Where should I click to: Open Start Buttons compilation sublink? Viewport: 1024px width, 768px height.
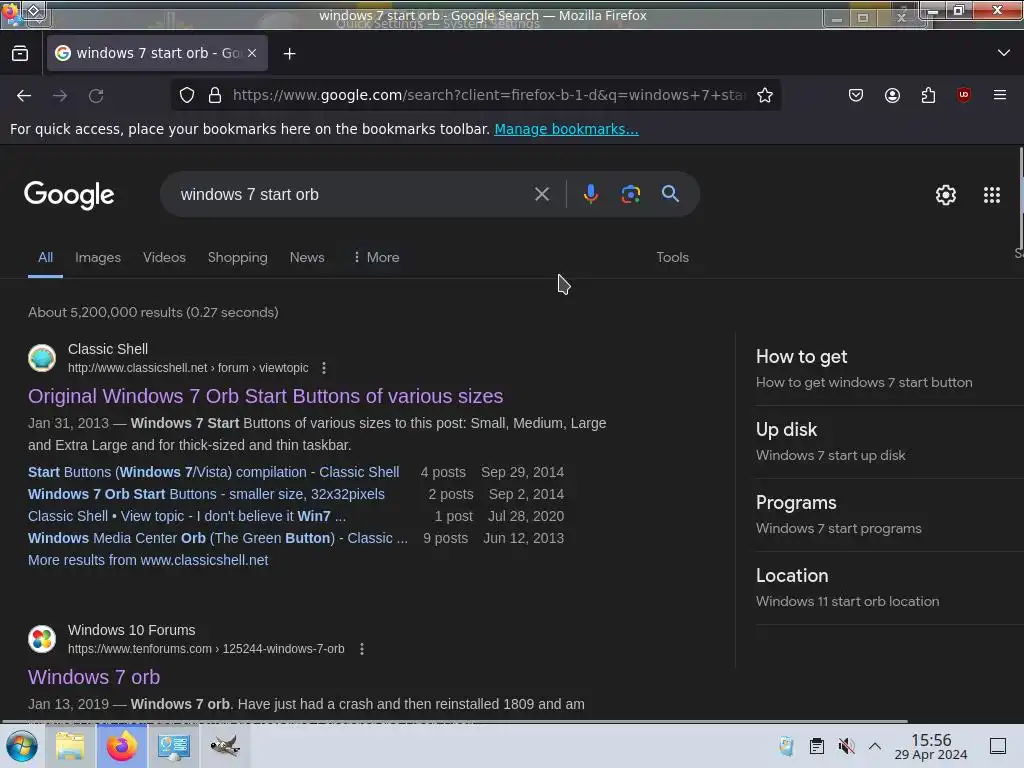(214, 472)
